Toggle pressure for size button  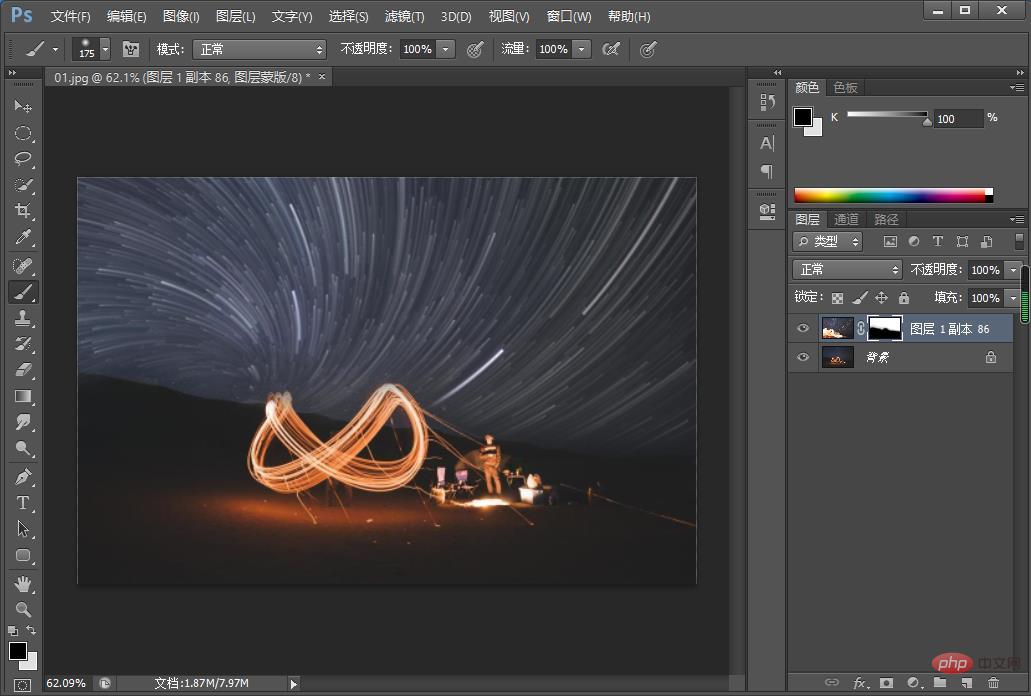[x=648, y=49]
